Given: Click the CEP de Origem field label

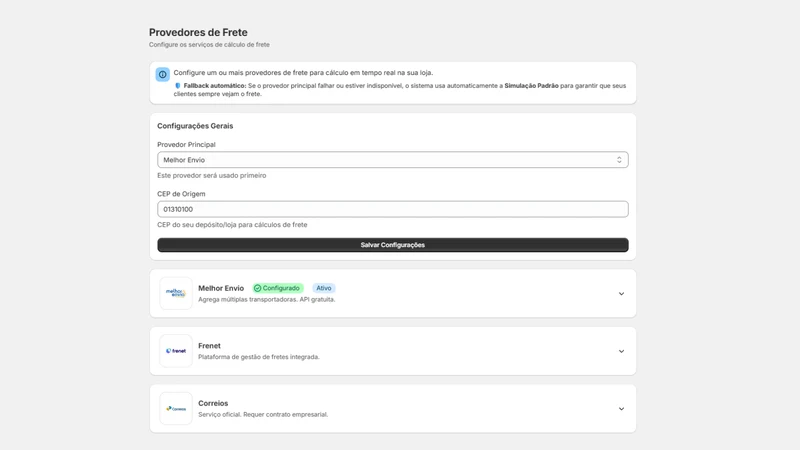Looking at the screenshot, I should click(181, 194).
